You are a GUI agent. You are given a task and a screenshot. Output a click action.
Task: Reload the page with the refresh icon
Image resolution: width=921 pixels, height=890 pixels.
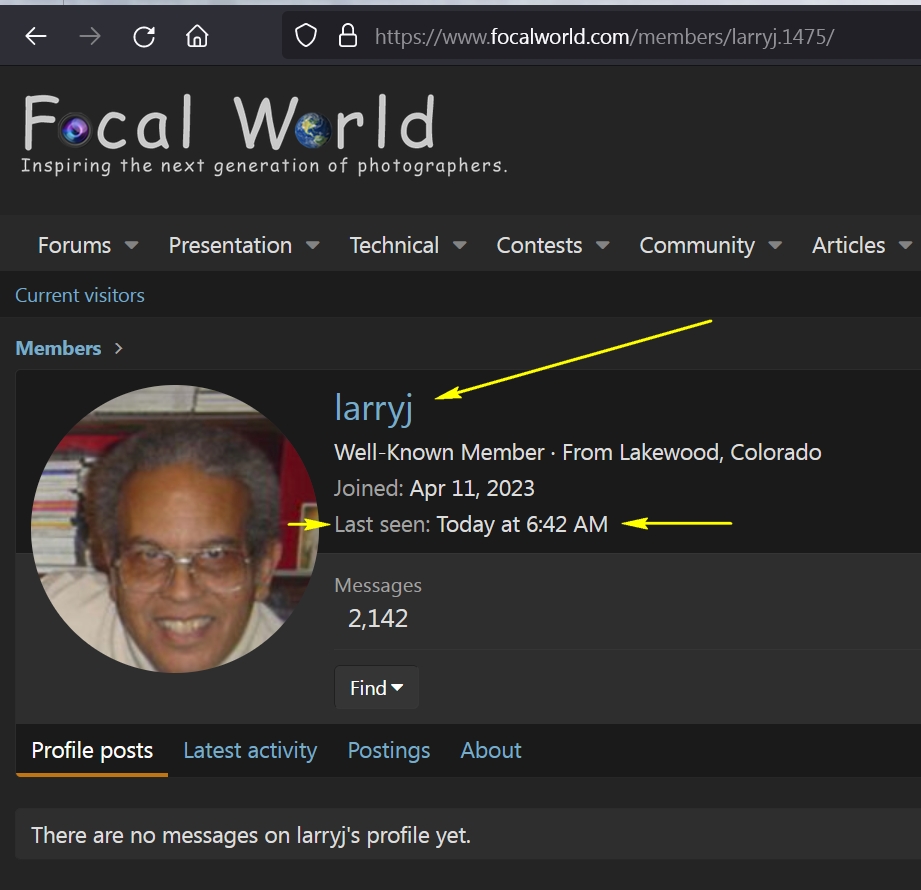[x=144, y=36]
